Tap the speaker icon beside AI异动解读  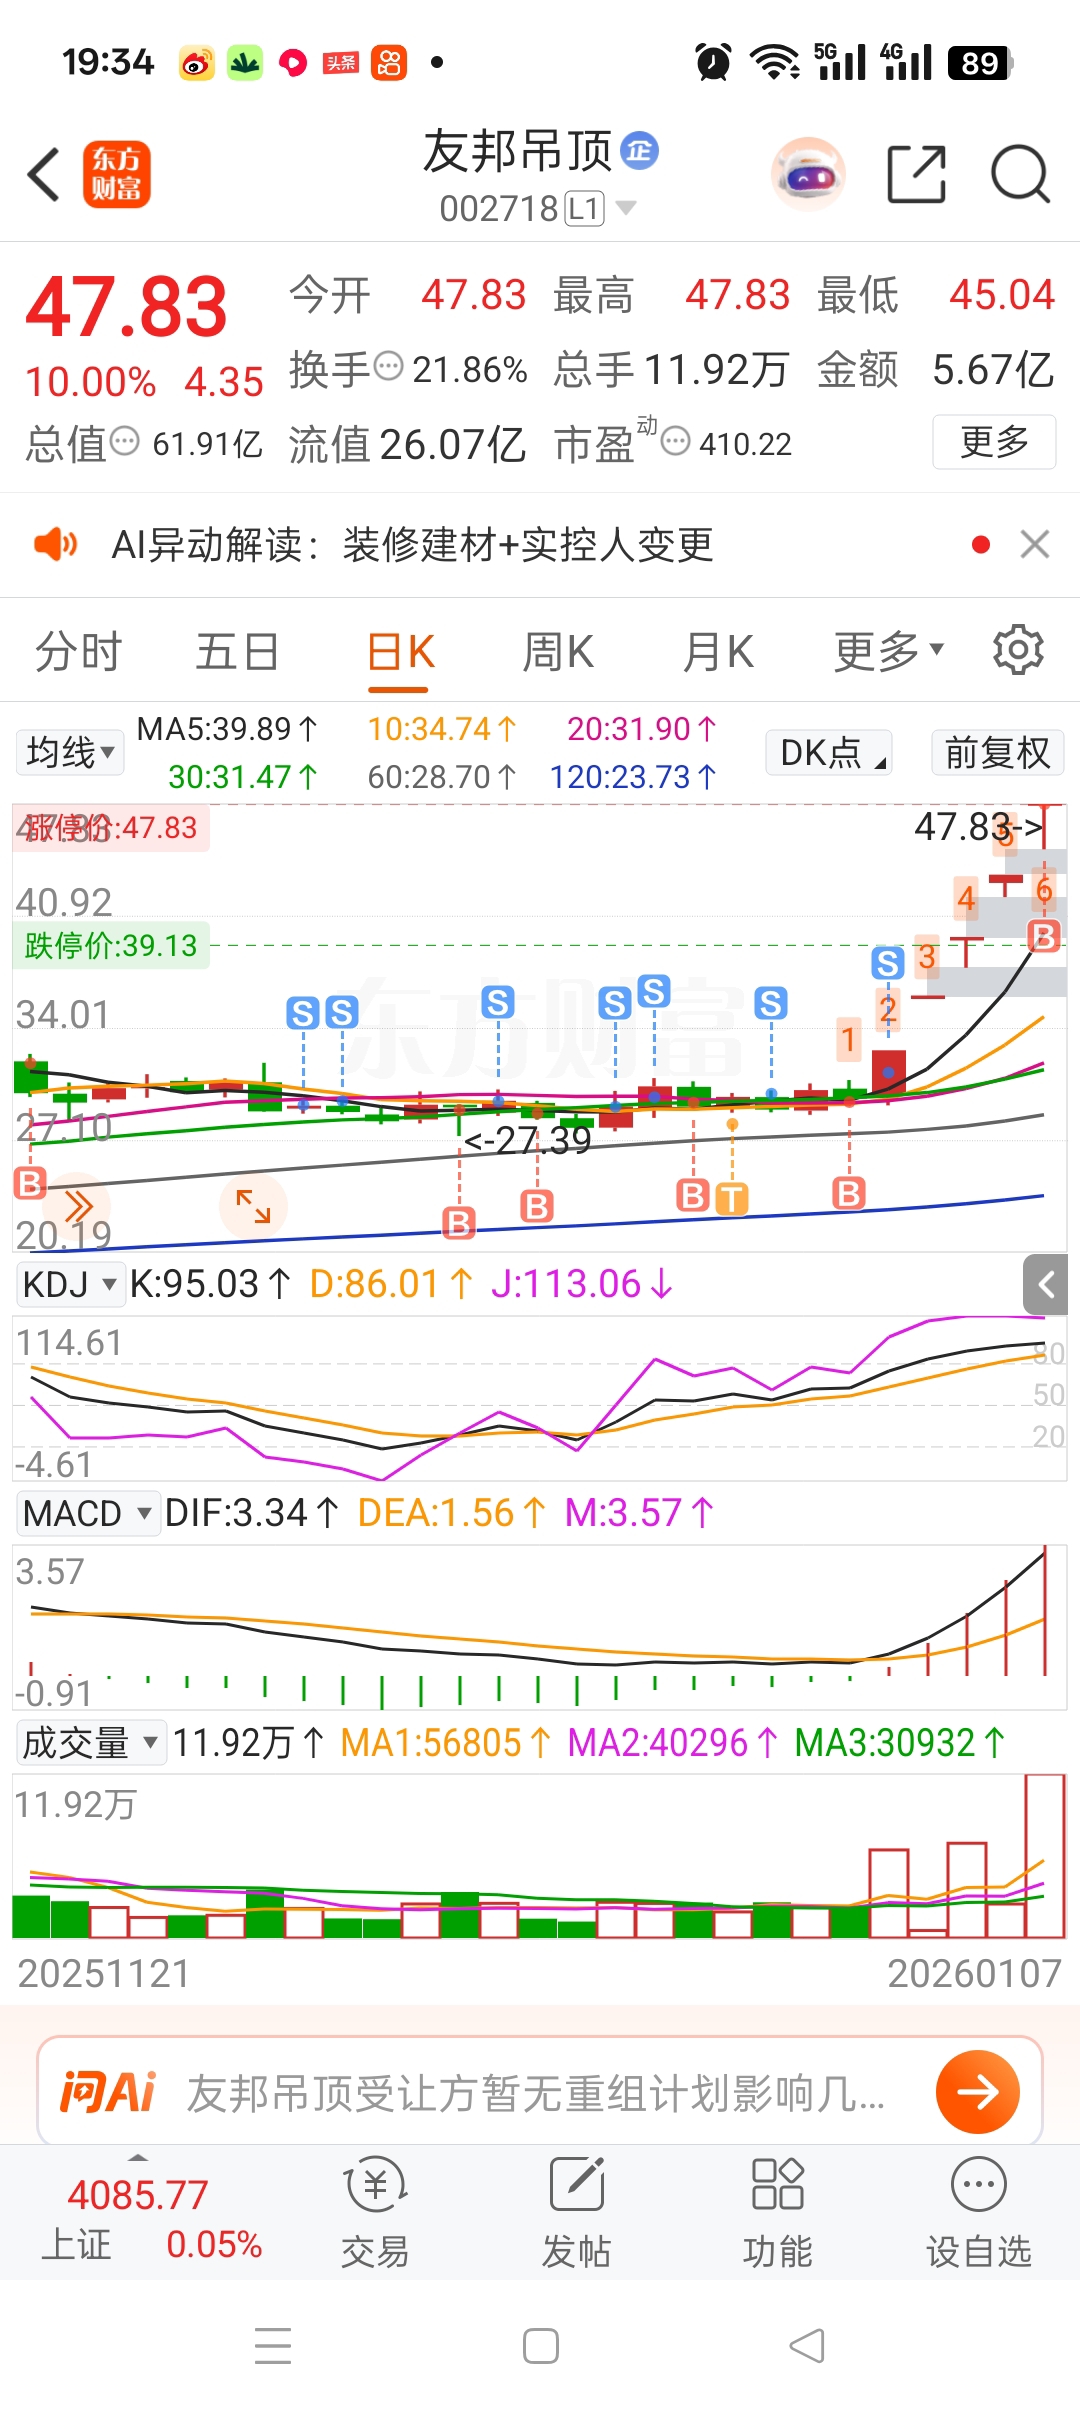[x=55, y=545]
